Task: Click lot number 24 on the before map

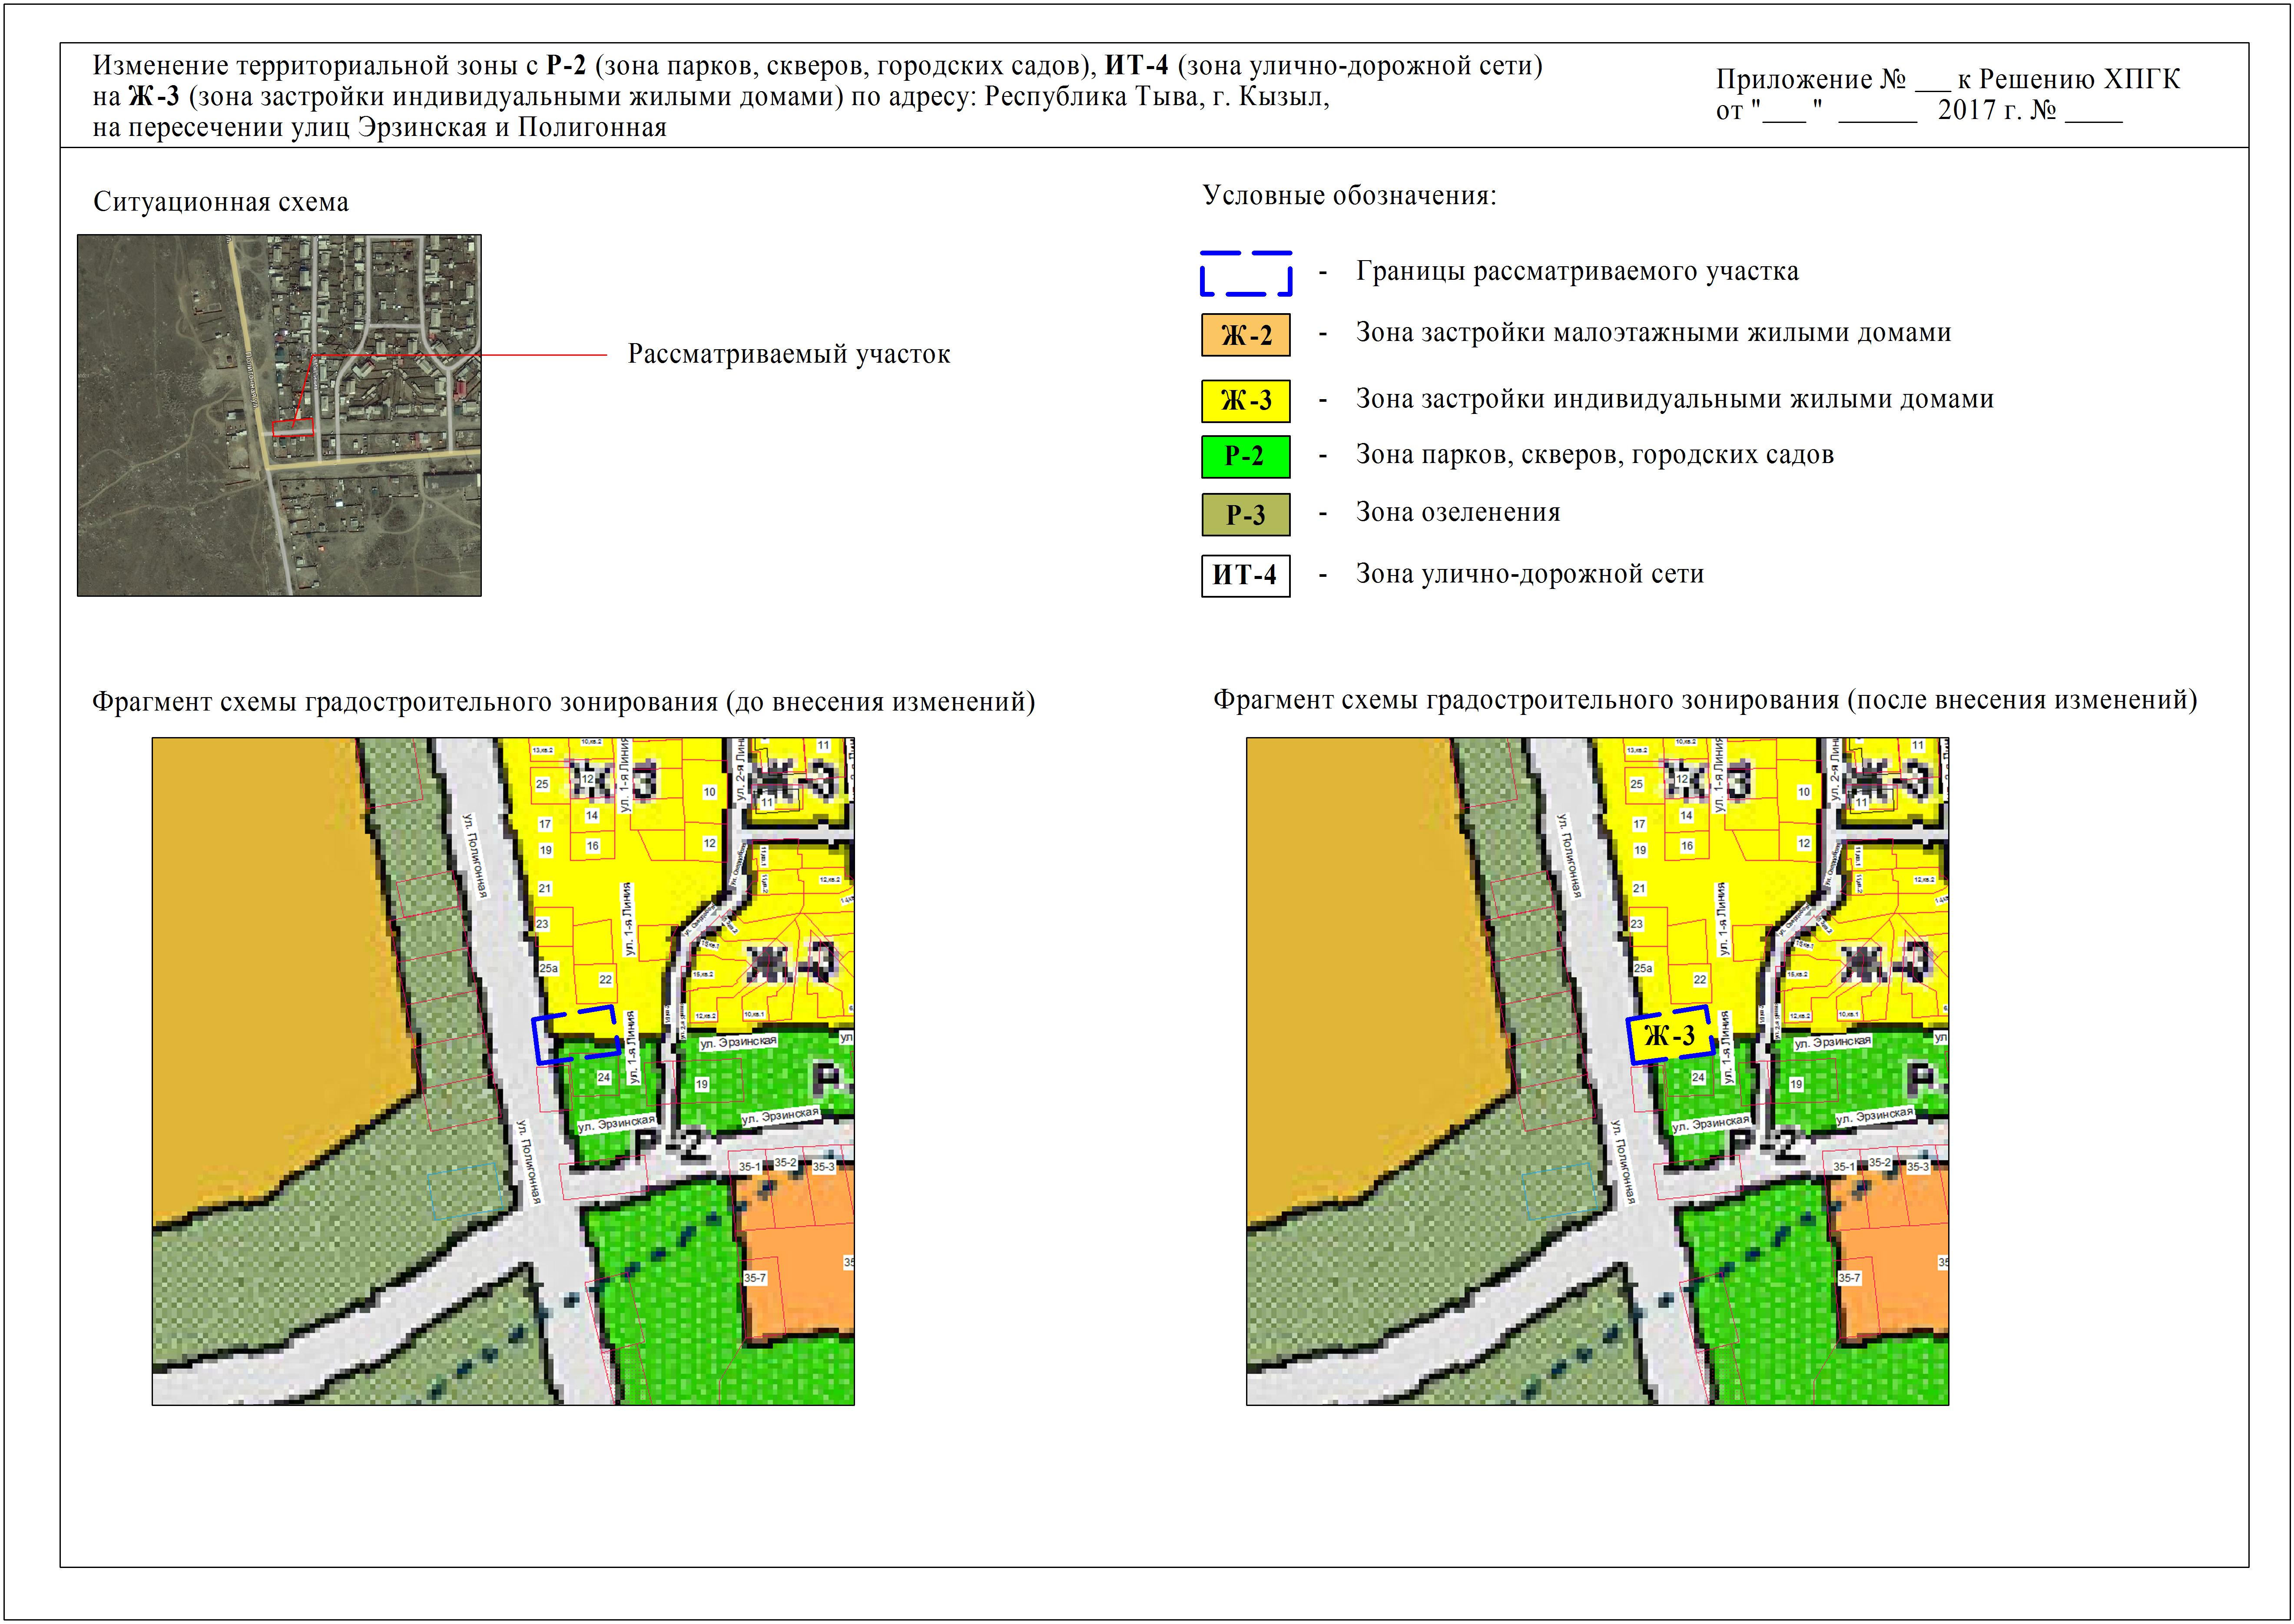Action: [x=603, y=1078]
